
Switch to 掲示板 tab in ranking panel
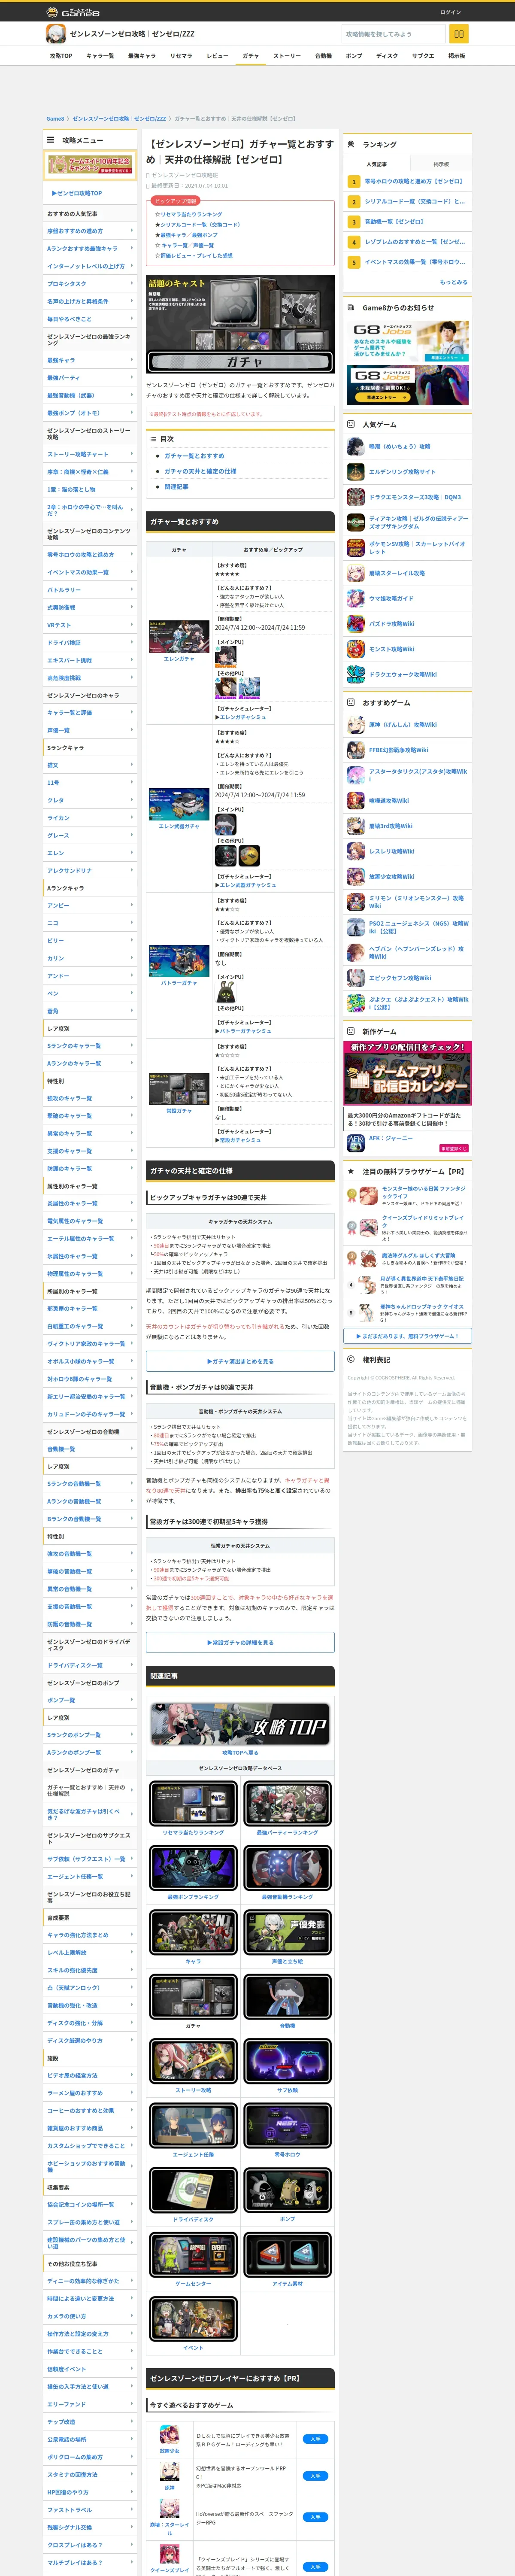click(441, 164)
